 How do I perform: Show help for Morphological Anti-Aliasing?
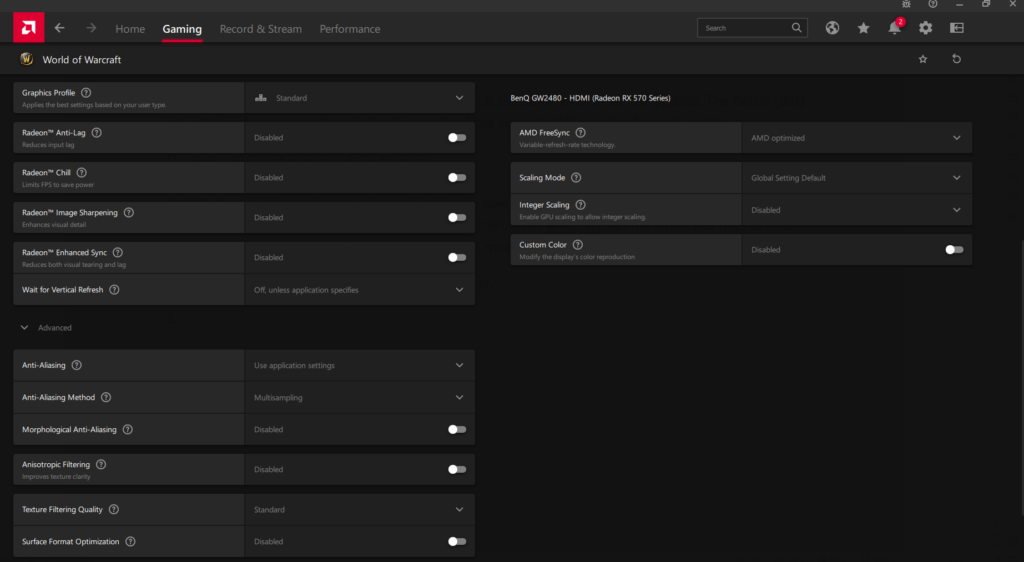tap(127, 429)
